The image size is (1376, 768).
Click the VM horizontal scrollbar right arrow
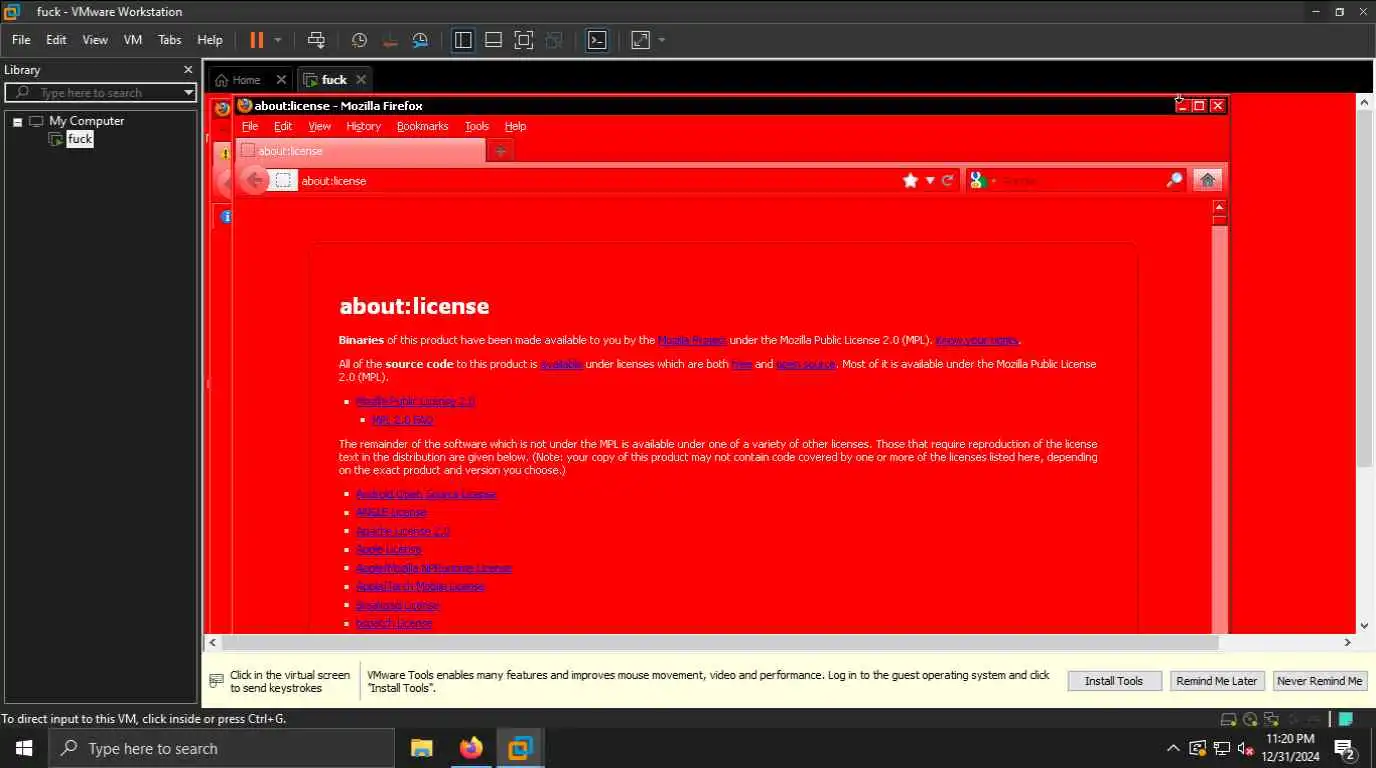coord(1347,642)
